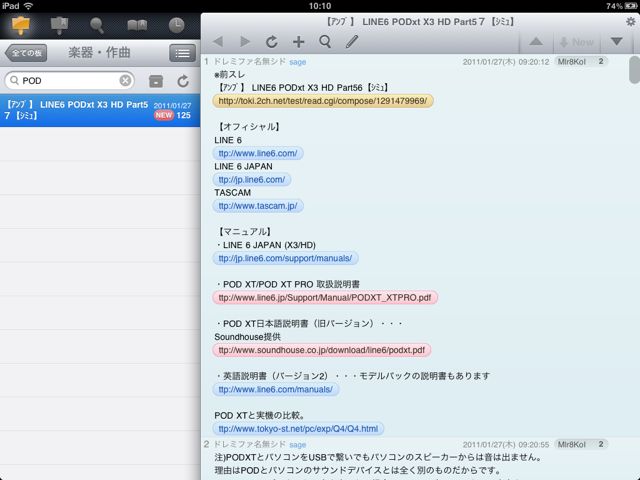Refresh the thread list
The image size is (640, 480).
pos(183,81)
